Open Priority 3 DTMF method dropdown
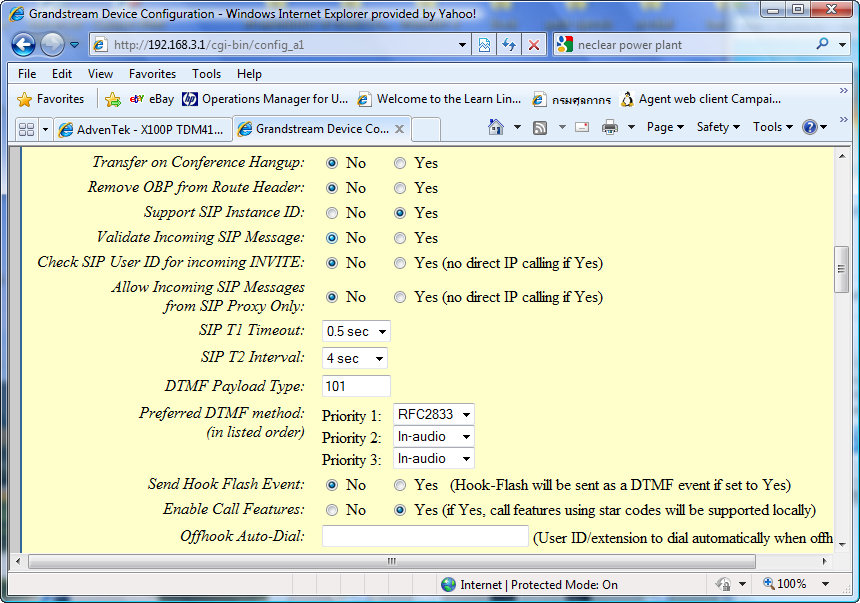 click(x=433, y=459)
